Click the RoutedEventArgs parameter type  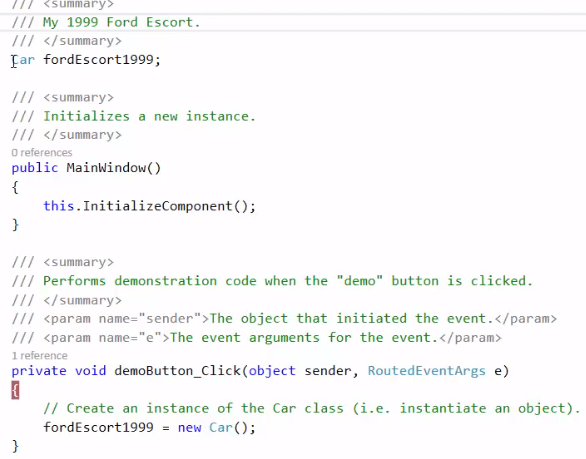click(426, 371)
